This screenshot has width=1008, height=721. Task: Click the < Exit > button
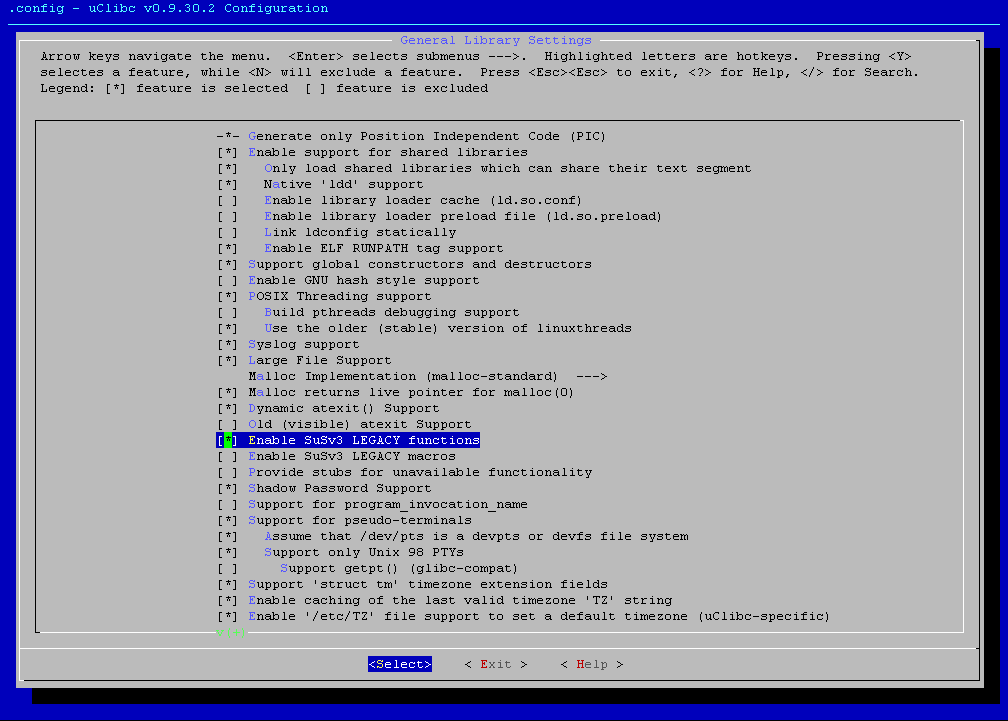(x=496, y=664)
